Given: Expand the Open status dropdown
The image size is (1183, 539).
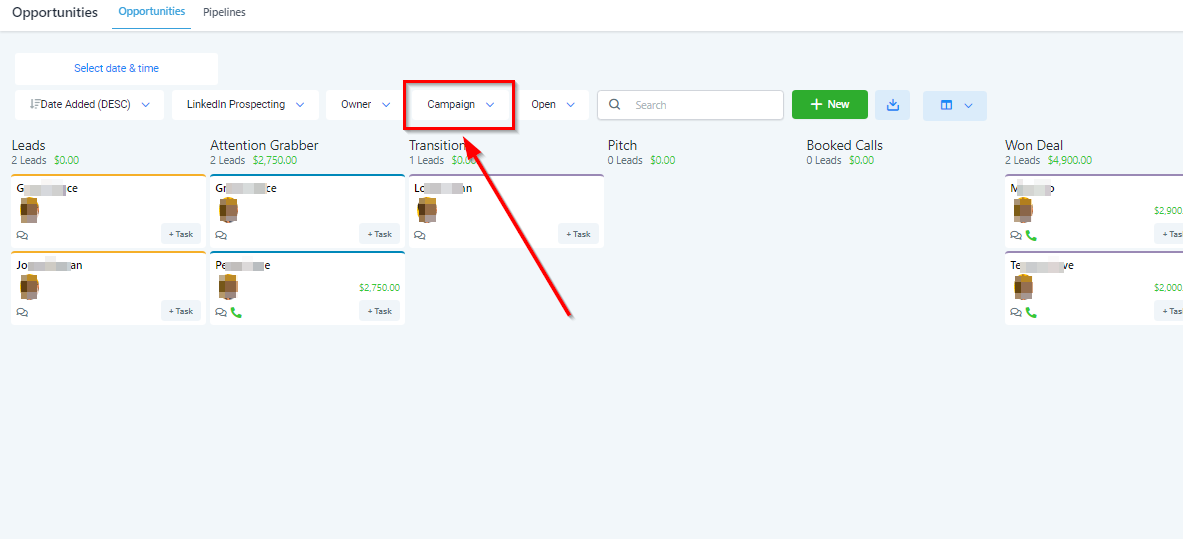Looking at the screenshot, I should pyautogui.click(x=553, y=105).
